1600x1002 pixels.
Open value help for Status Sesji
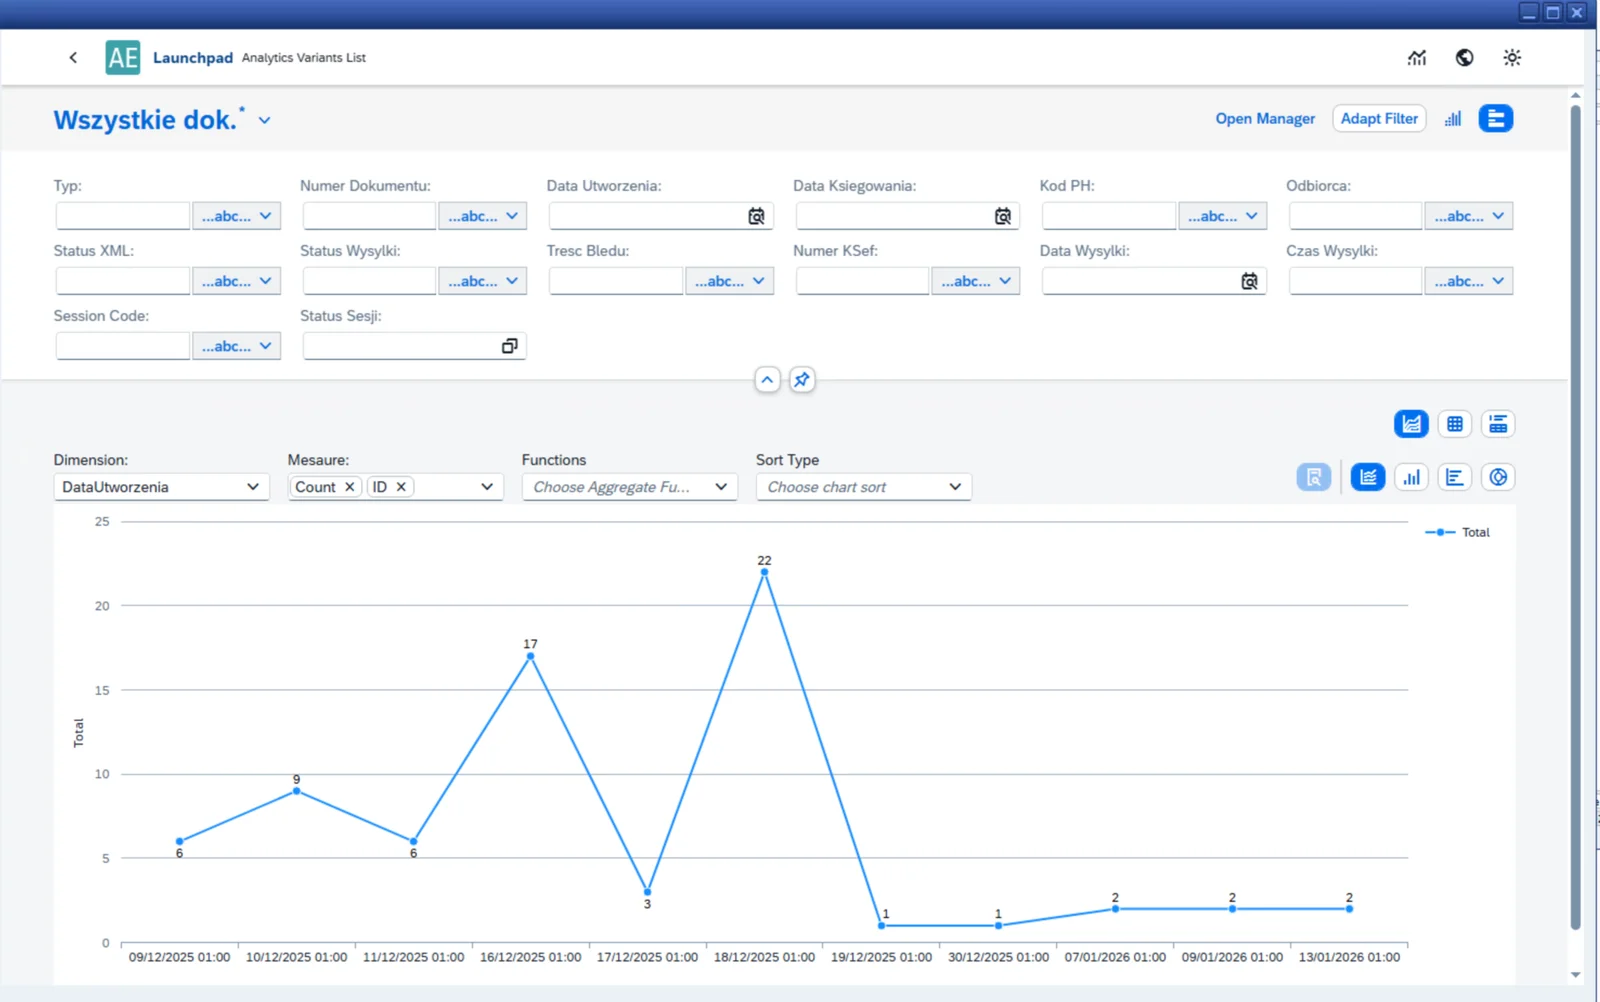pyautogui.click(x=509, y=346)
